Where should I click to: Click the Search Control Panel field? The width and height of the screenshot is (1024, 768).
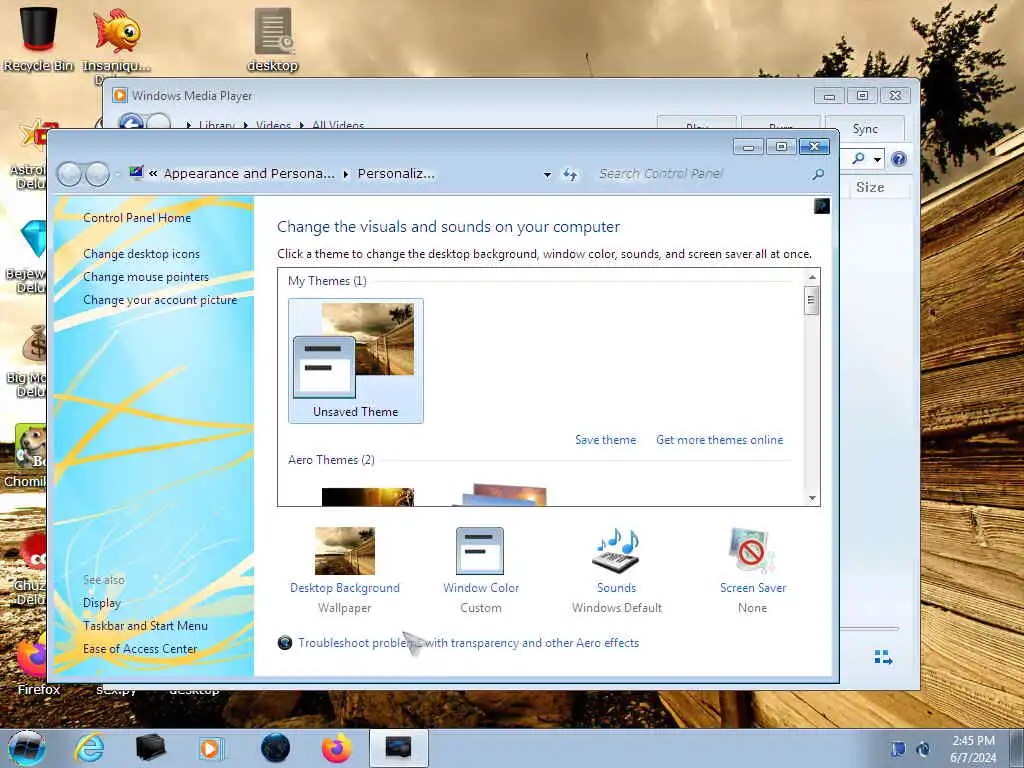point(702,174)
